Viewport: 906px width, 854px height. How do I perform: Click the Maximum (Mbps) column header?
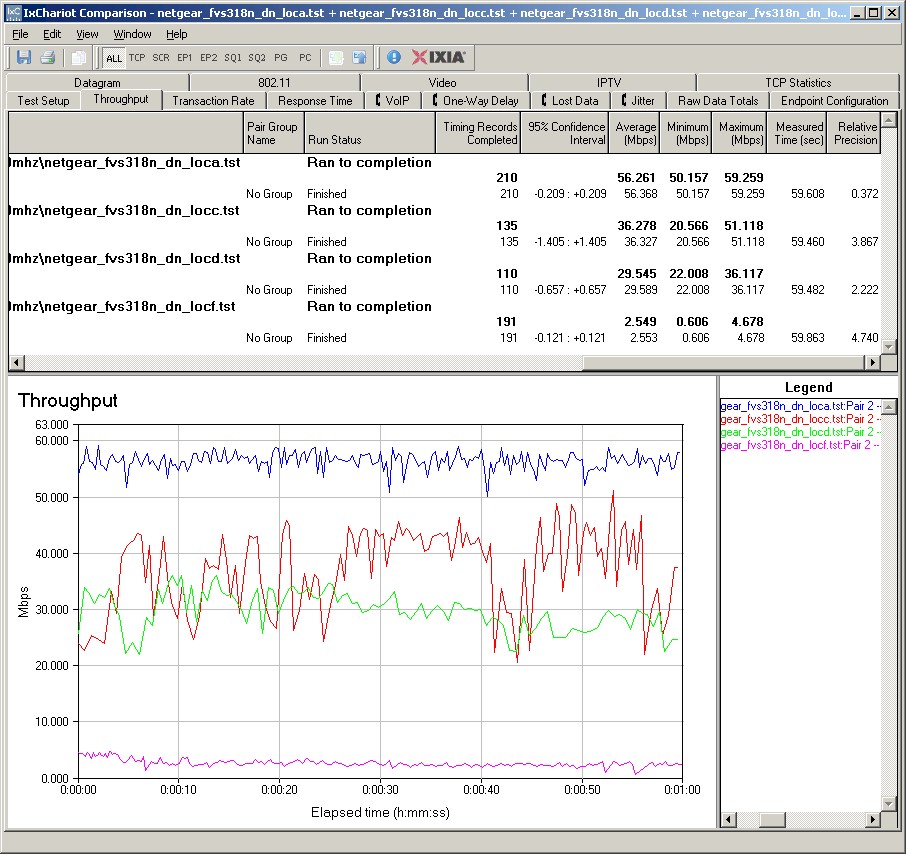739,133
